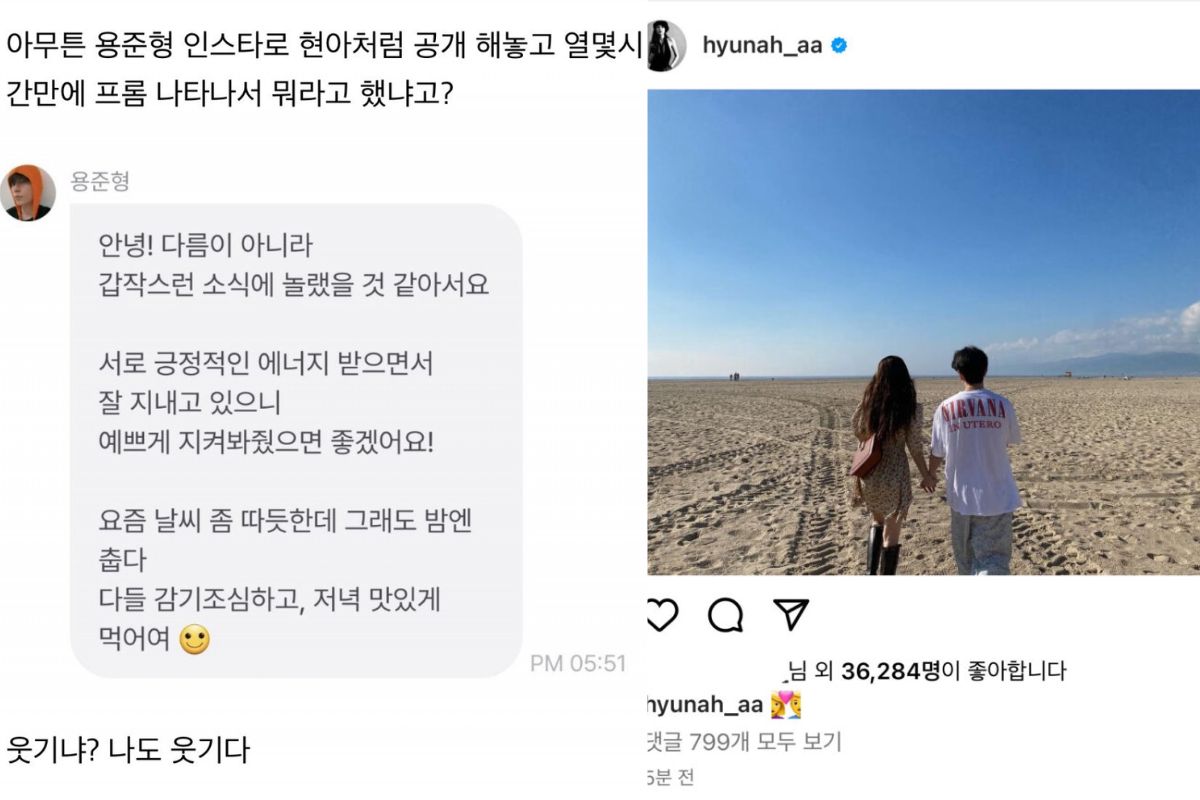This screenshot has width=1200, height=800.
Task: Click the PM 05:51 message timestamp
Action: point(578,662)
